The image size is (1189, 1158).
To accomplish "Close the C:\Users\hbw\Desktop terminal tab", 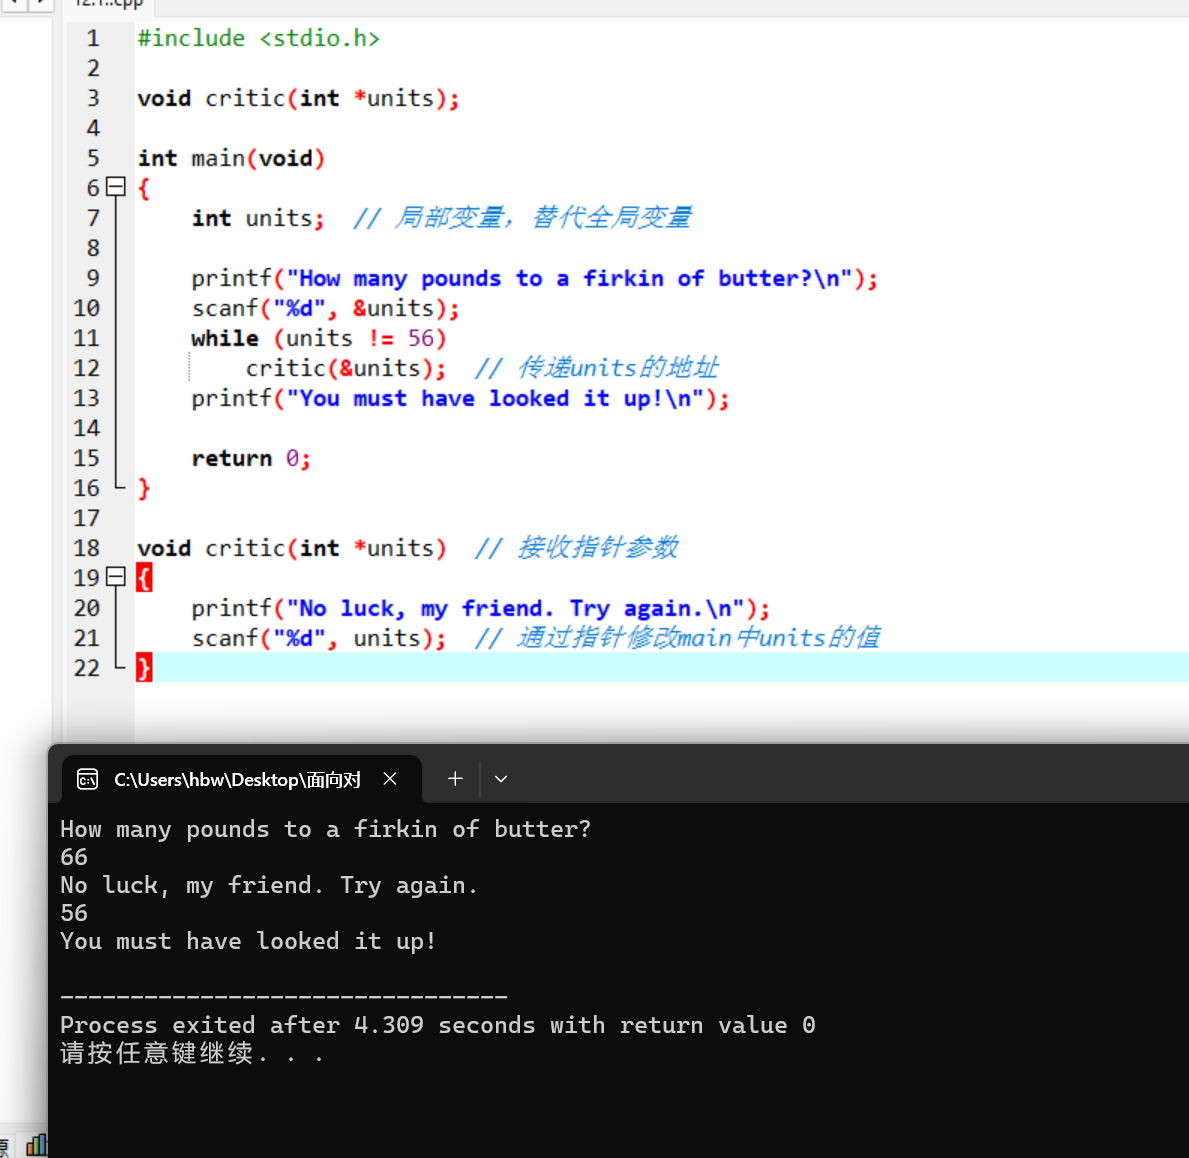I will point(390,779).
